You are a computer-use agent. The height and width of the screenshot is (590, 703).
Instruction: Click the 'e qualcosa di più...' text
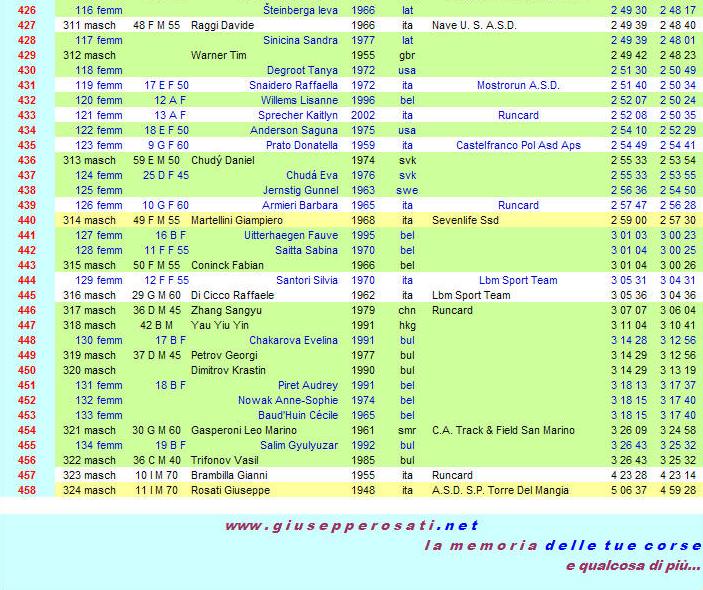click(631, 566)
